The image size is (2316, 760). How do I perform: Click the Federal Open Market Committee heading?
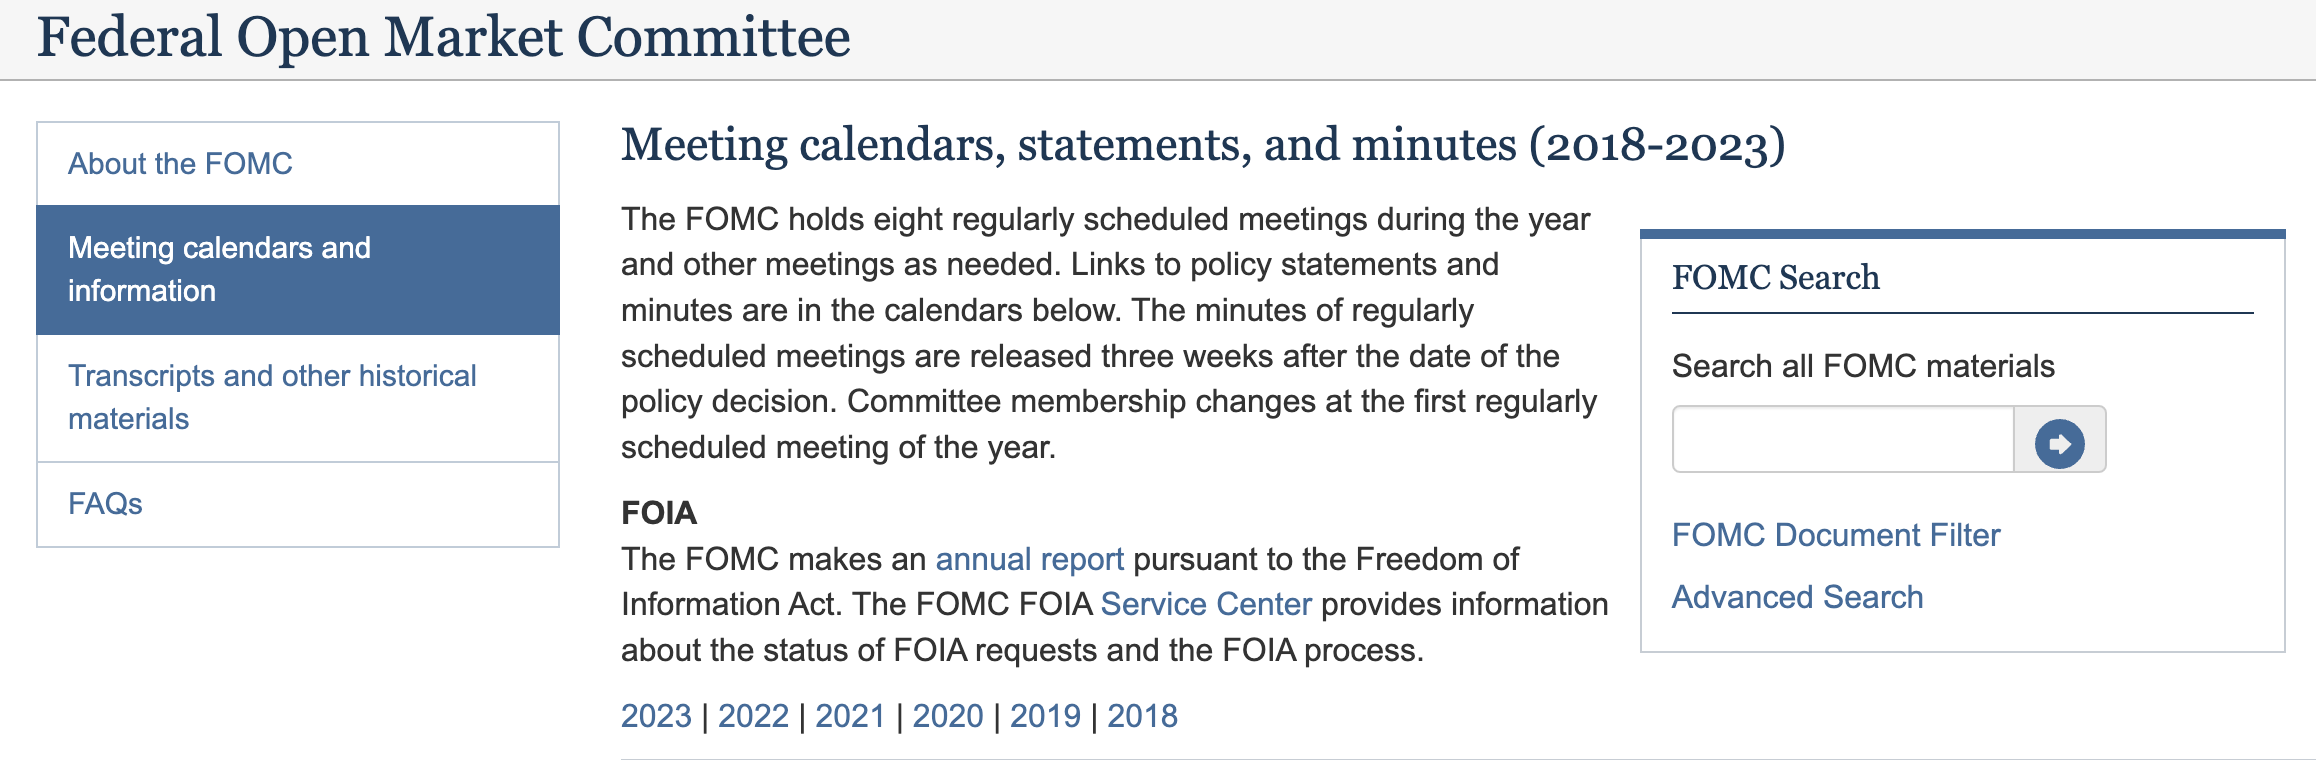tap(443, 38)
